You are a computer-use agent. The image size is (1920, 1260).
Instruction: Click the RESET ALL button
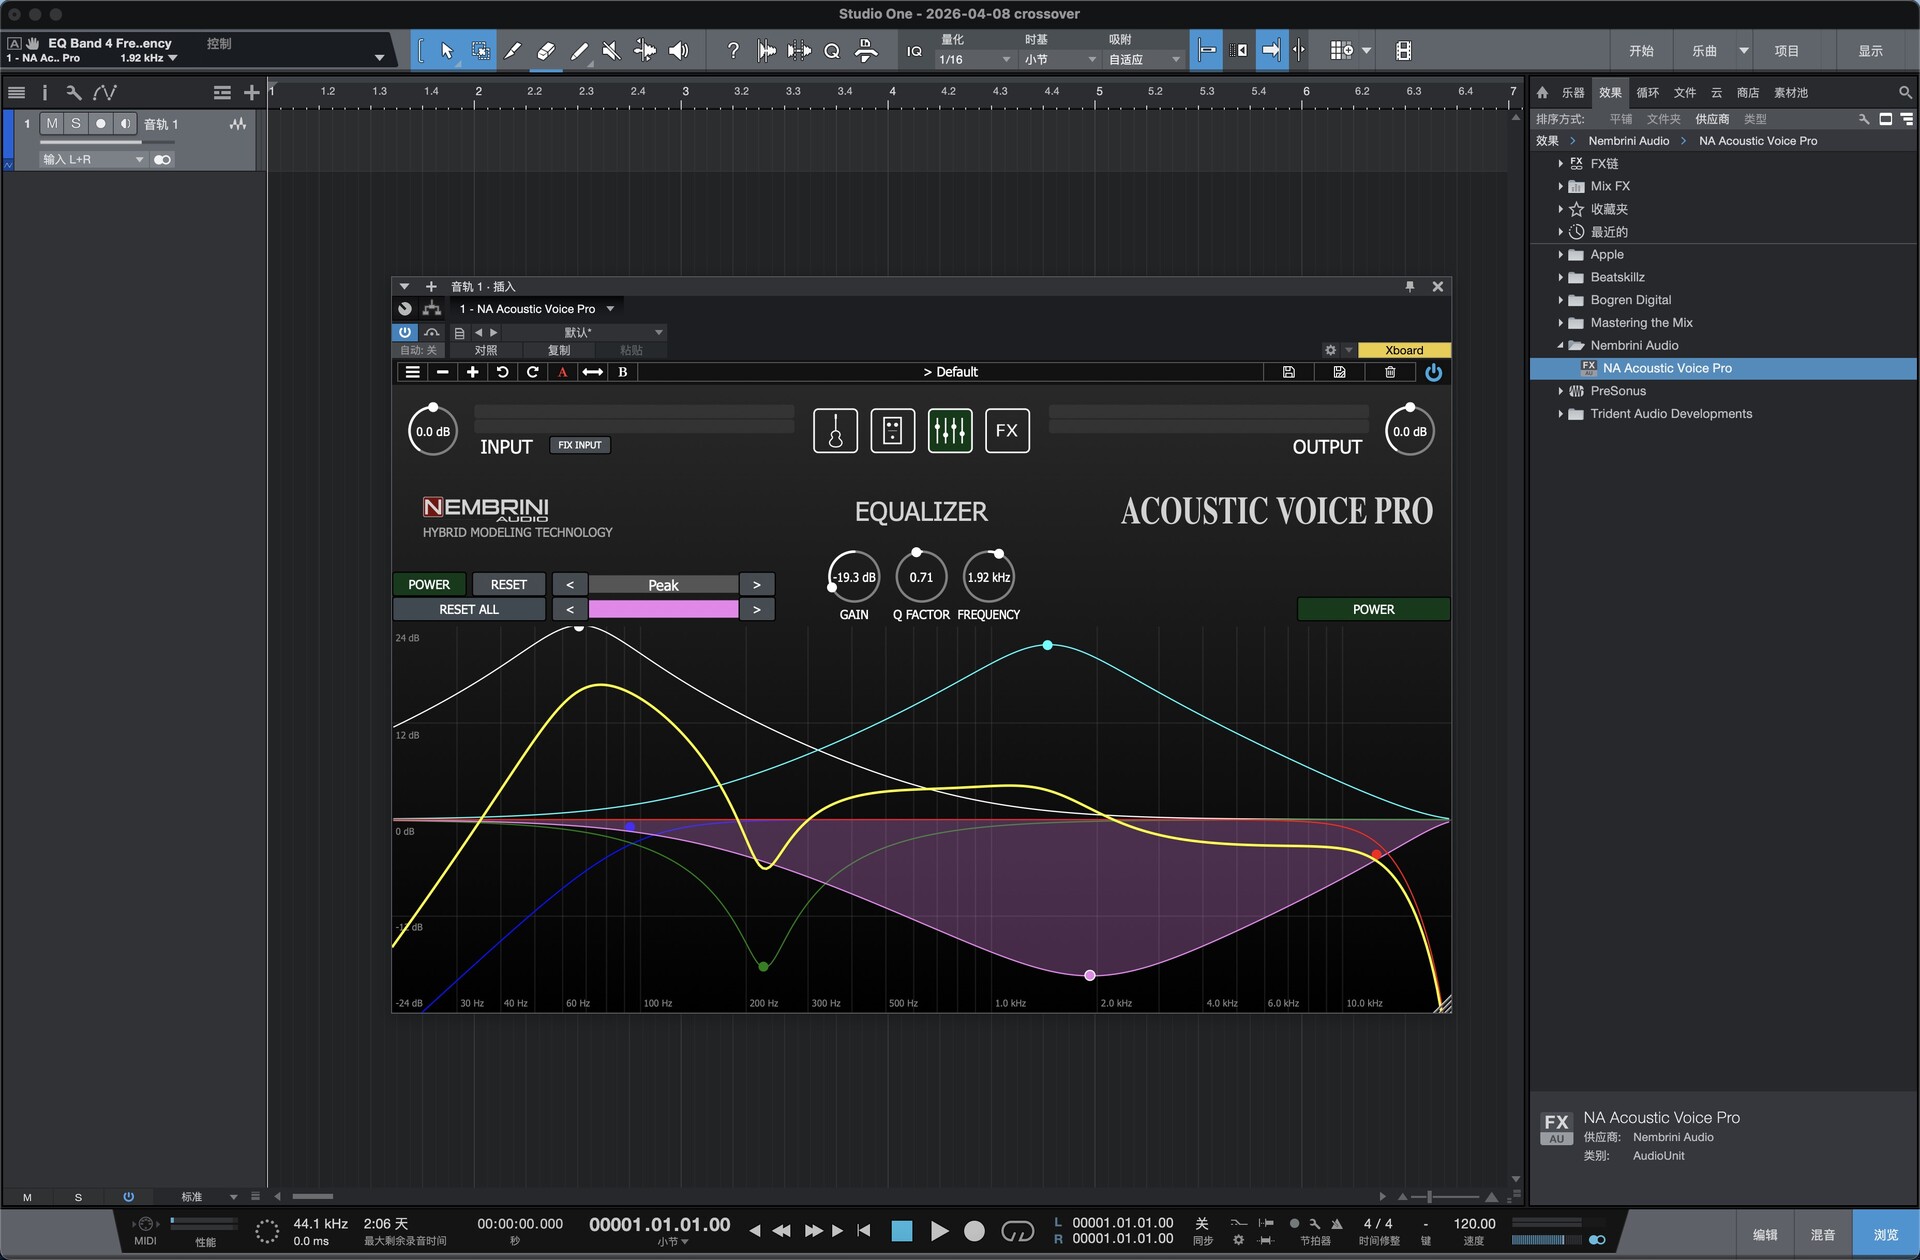(468, 610)
